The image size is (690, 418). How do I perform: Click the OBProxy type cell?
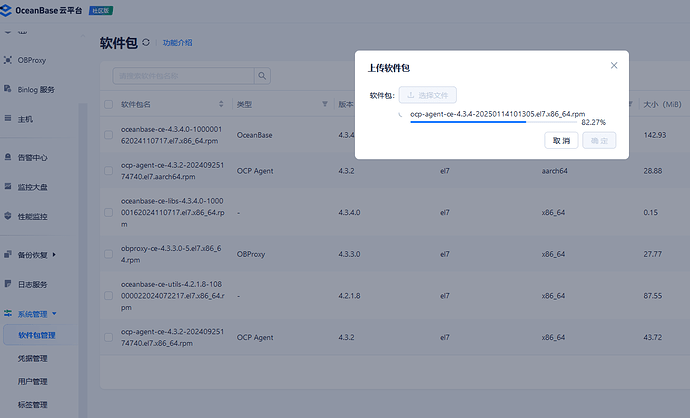[x=251, y=254]
